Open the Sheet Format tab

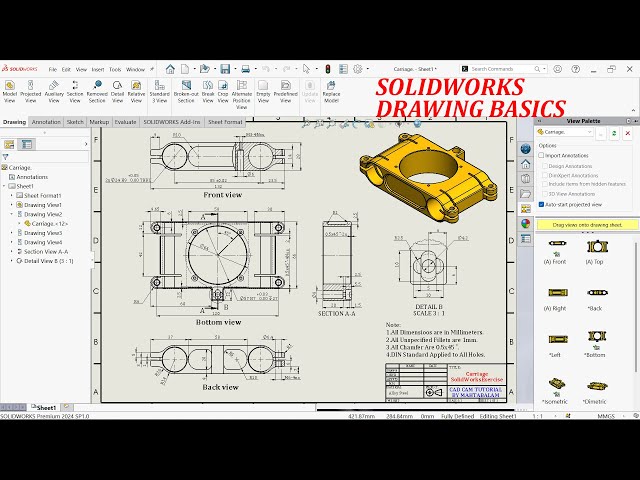[x=225, y=122]
